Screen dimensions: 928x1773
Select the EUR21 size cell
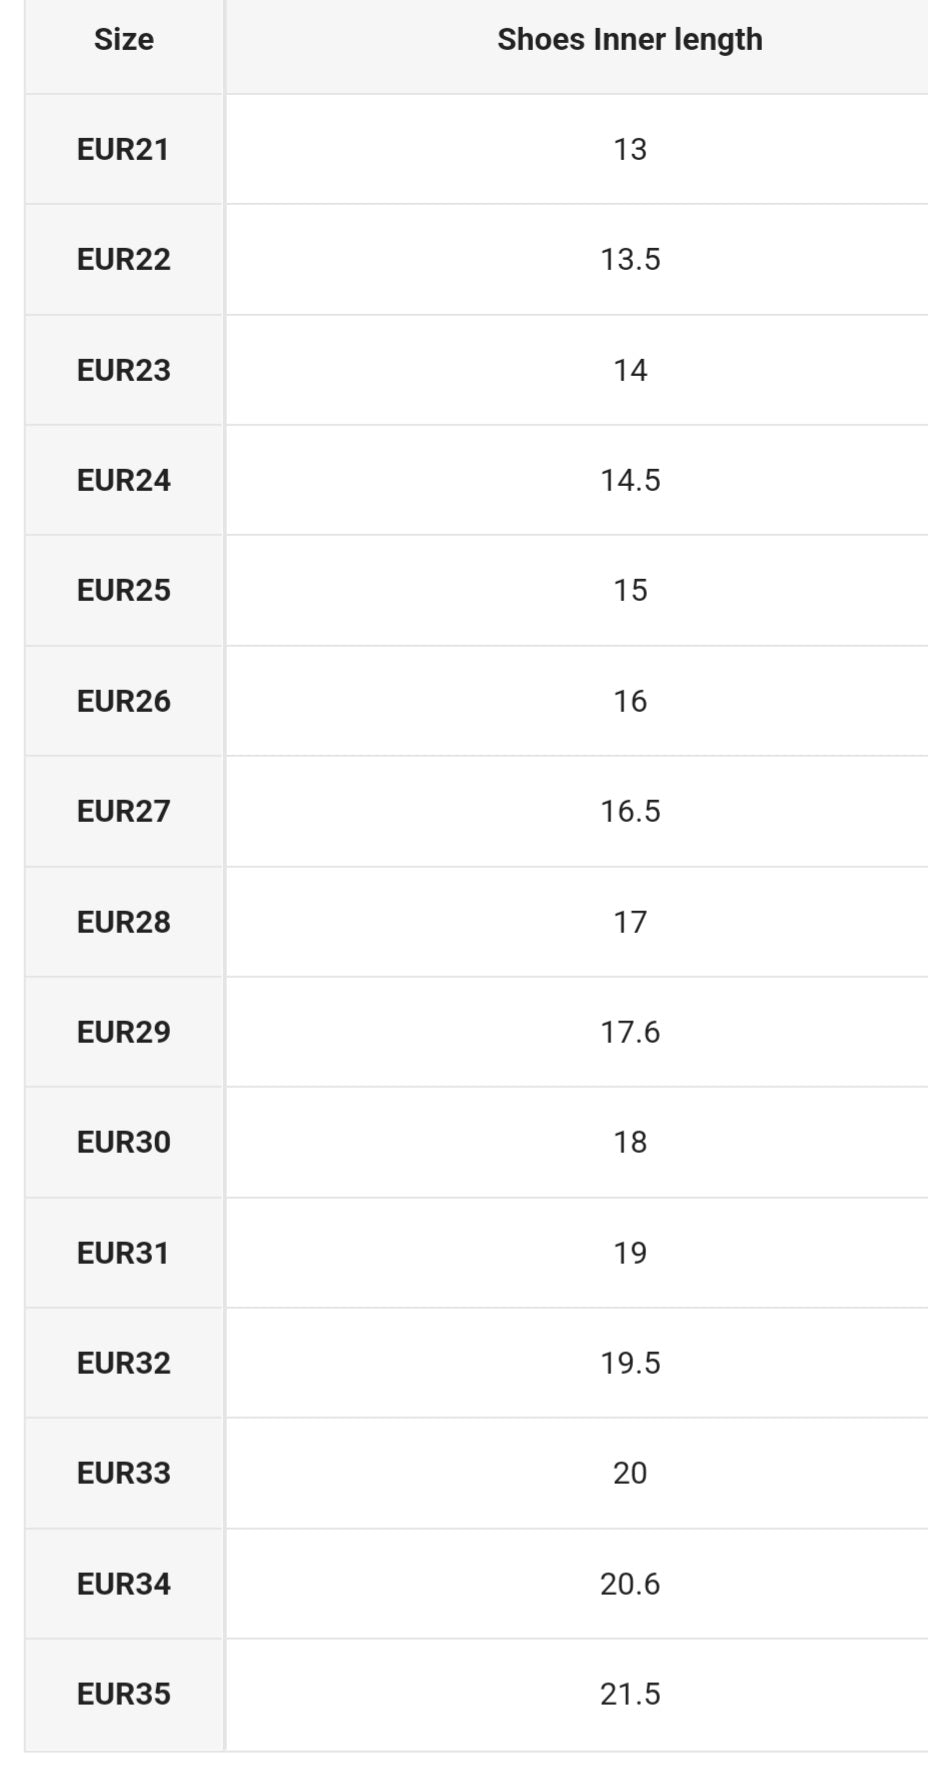point(124,150)
